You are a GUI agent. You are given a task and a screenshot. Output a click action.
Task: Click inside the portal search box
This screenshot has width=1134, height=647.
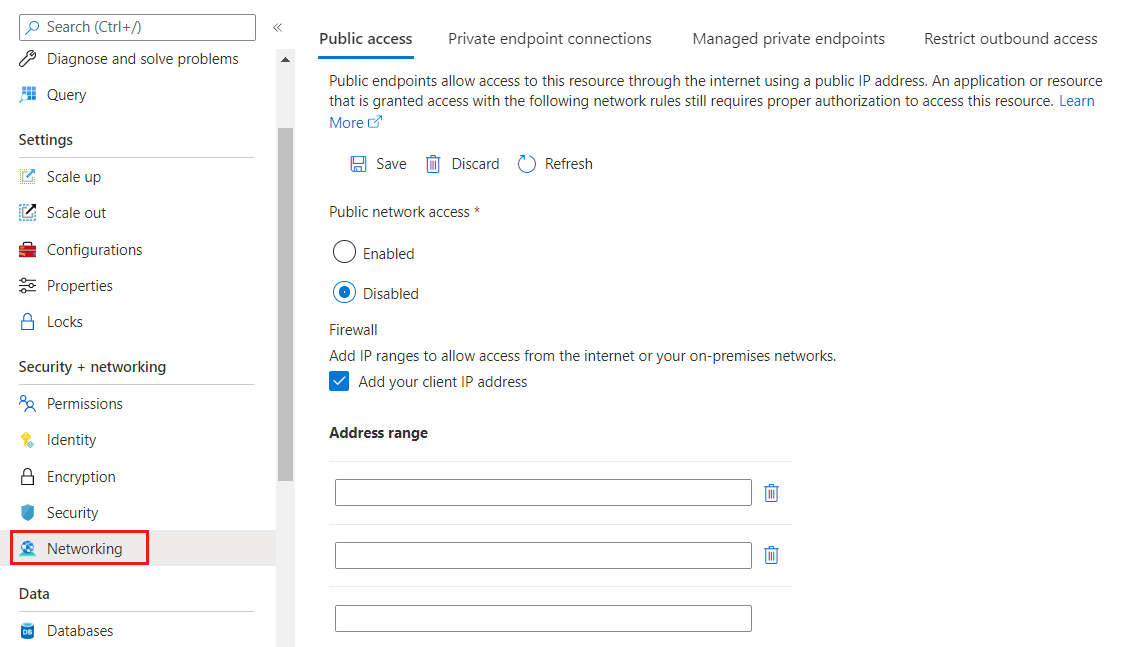(x=137, y=27)
